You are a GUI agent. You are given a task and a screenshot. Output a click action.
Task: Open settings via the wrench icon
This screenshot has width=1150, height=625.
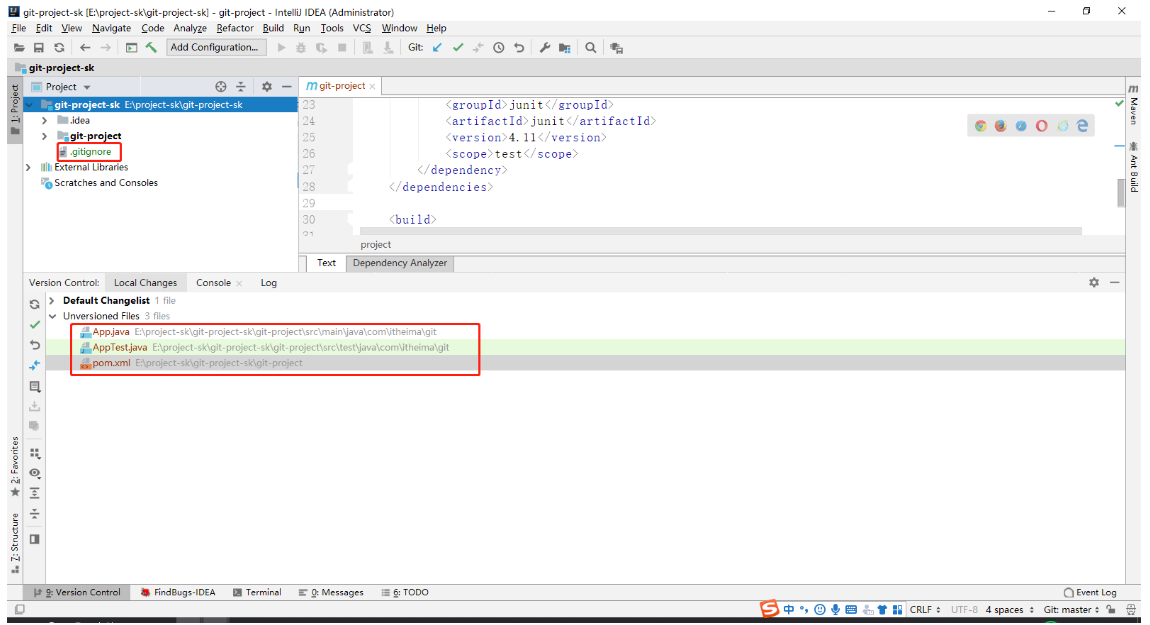coord(544,48)
